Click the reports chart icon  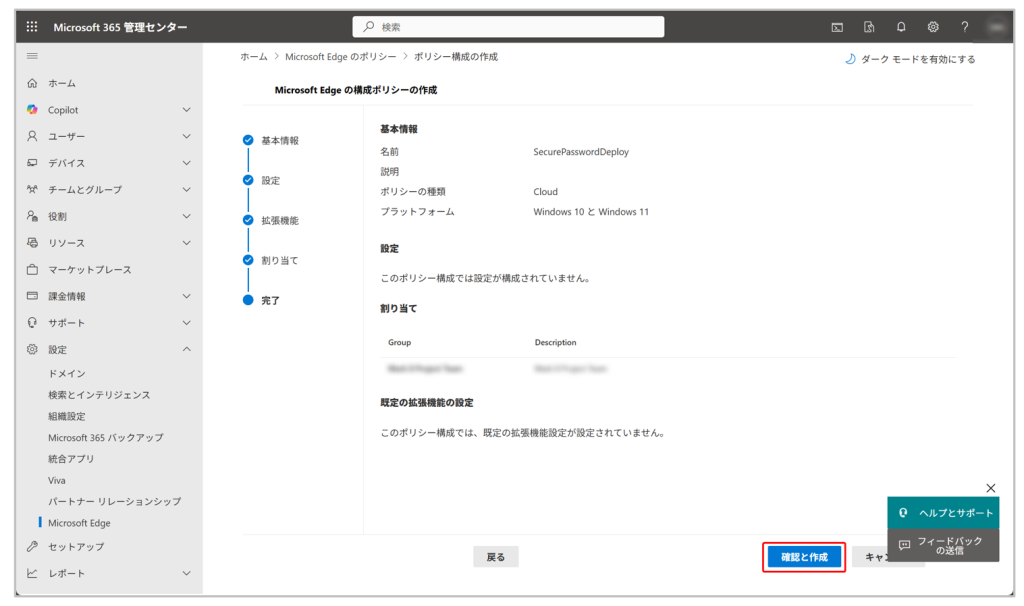point(32,573)
